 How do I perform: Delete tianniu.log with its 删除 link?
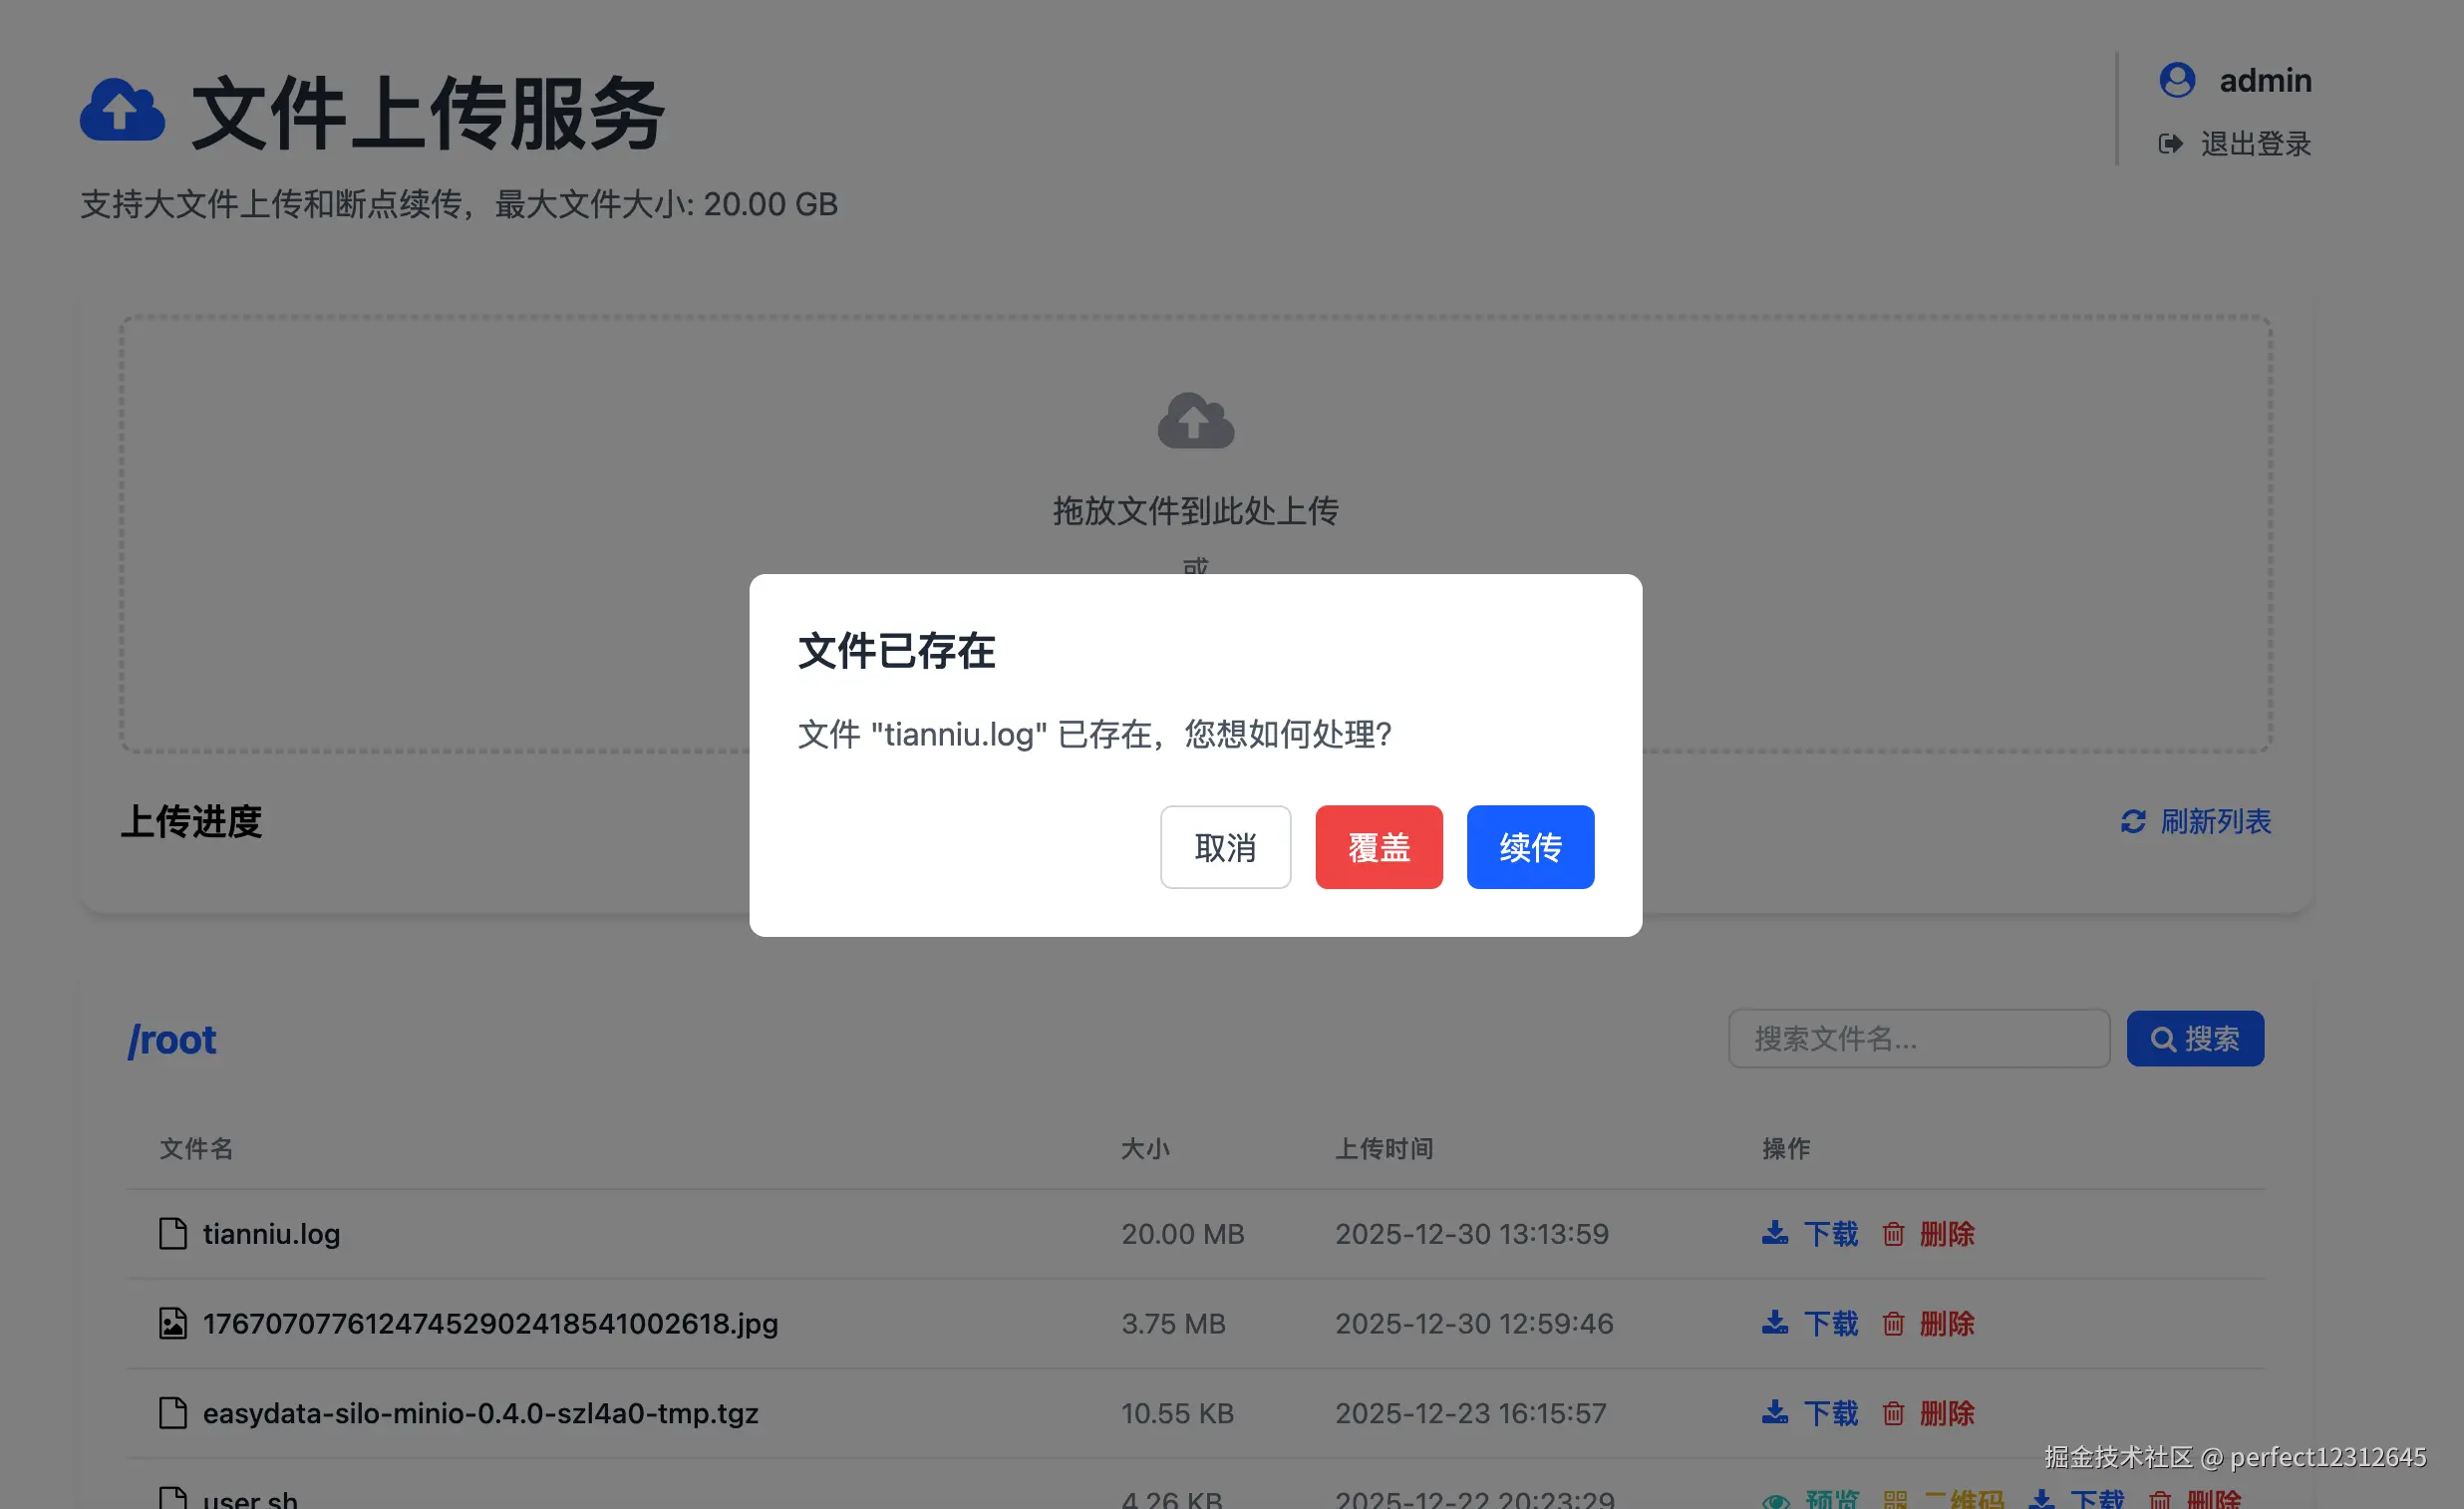pos(1929,1233)
